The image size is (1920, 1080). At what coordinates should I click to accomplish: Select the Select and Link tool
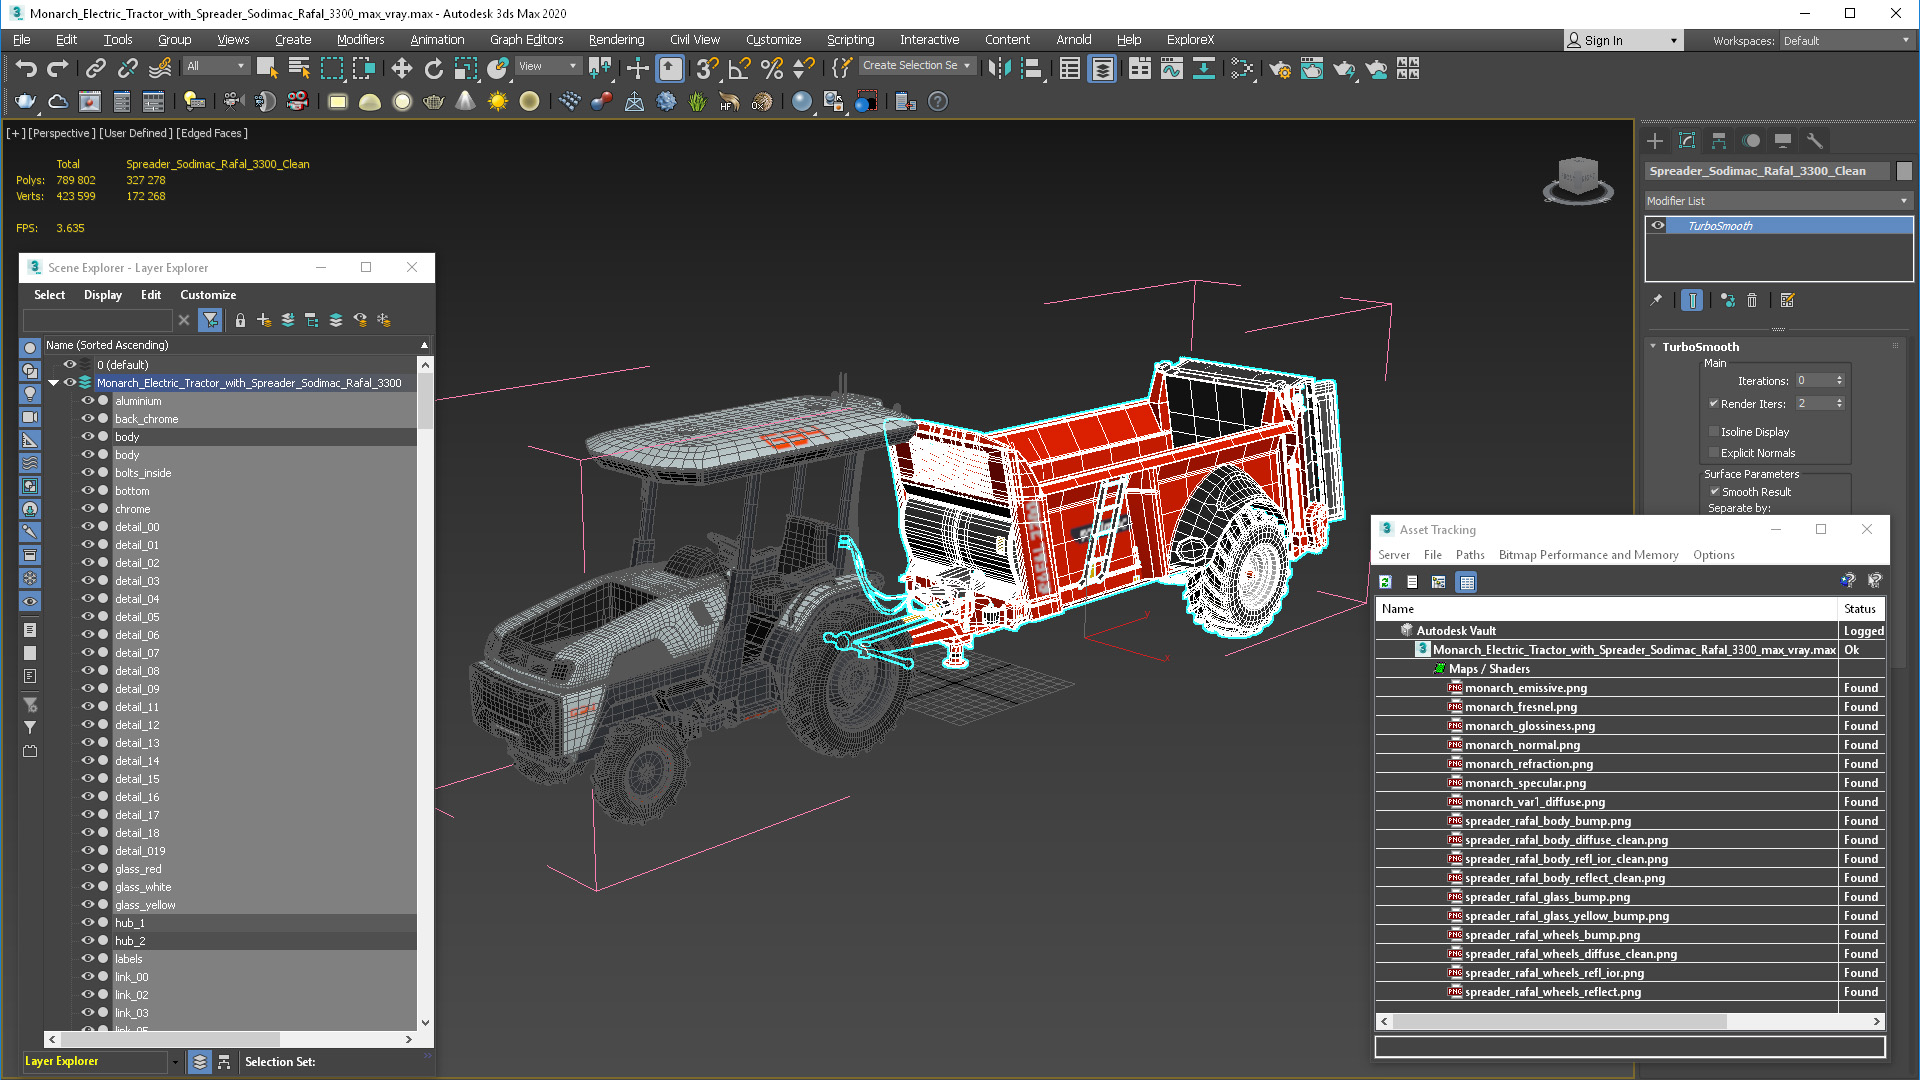click(95, 68)
